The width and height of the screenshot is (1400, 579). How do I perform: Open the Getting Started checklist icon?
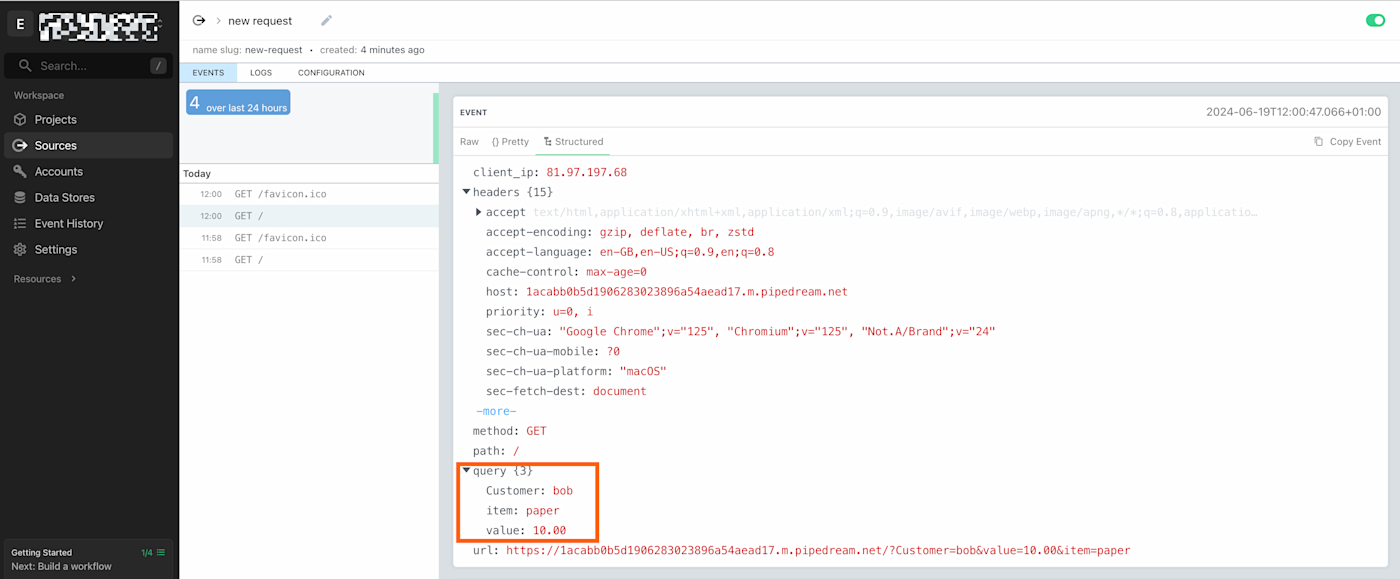point(161,552)
